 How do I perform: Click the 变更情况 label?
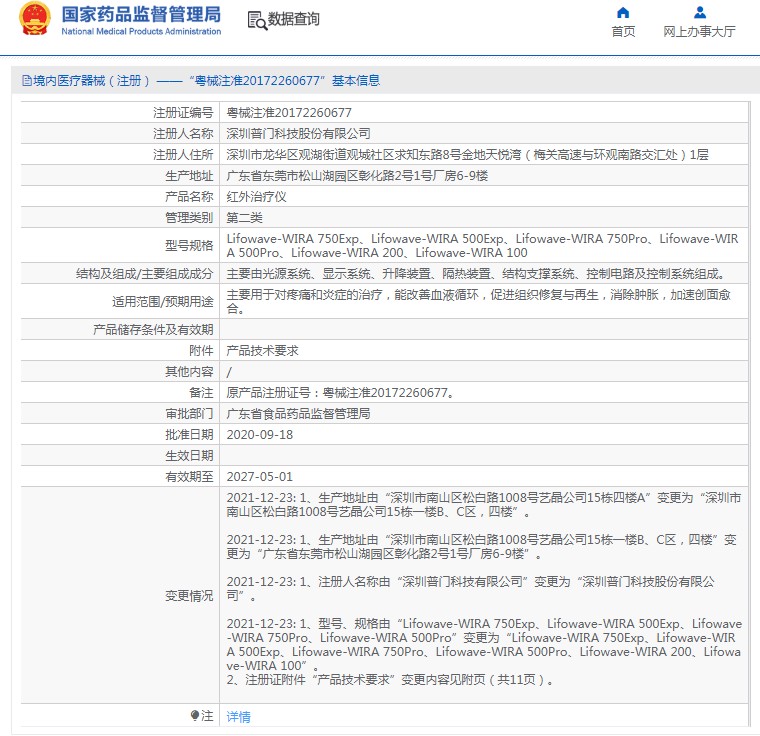pos(189,595)
